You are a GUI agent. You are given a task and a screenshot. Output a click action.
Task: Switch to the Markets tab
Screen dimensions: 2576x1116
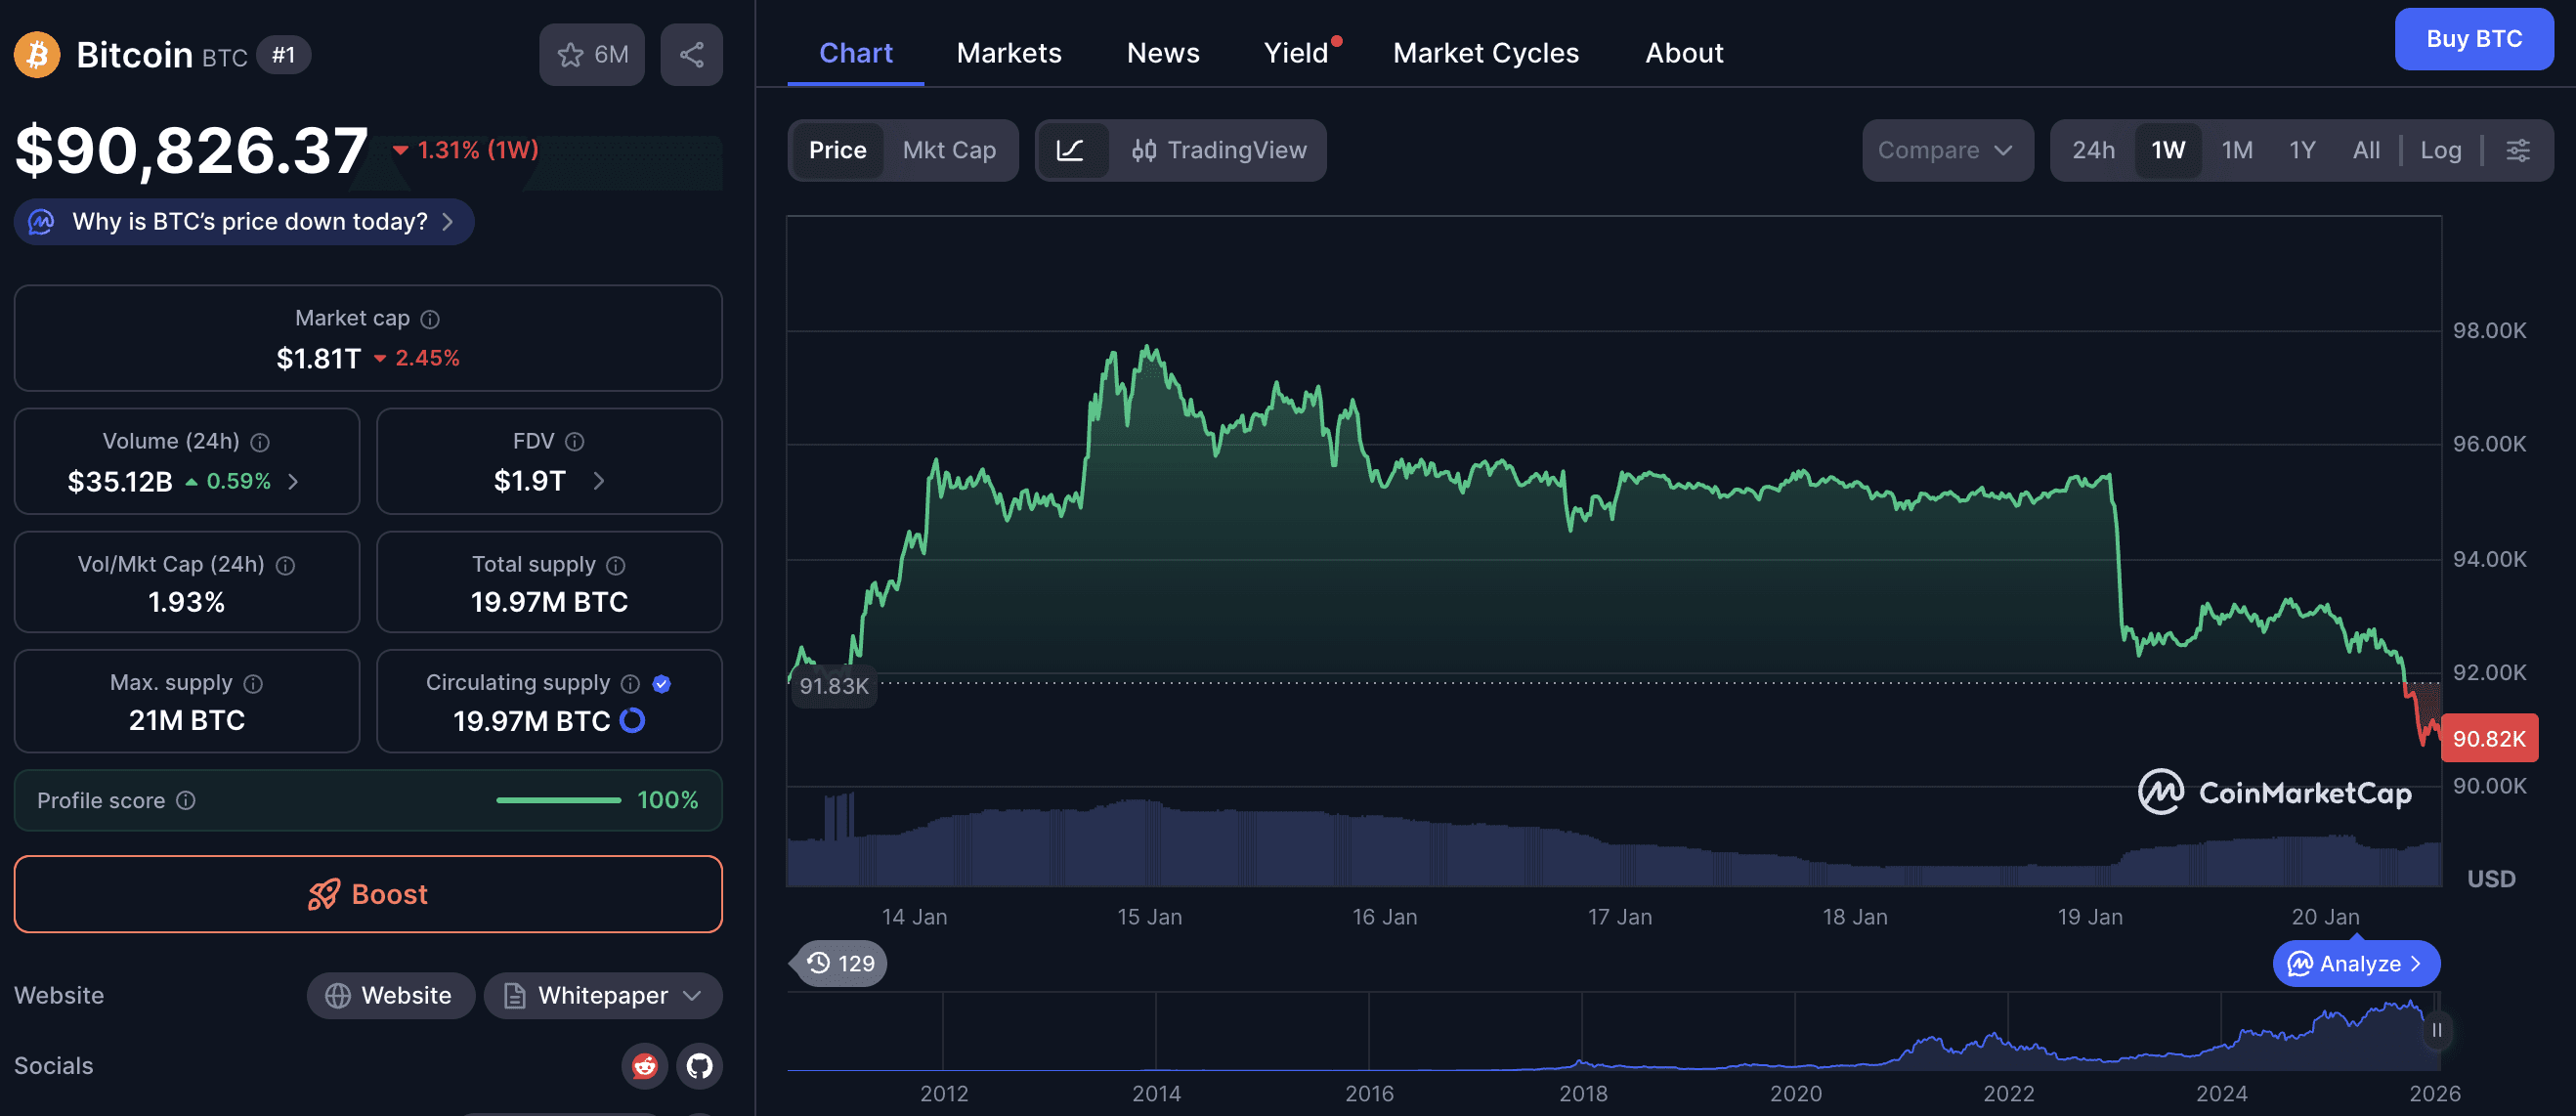tap(1009, 52)
